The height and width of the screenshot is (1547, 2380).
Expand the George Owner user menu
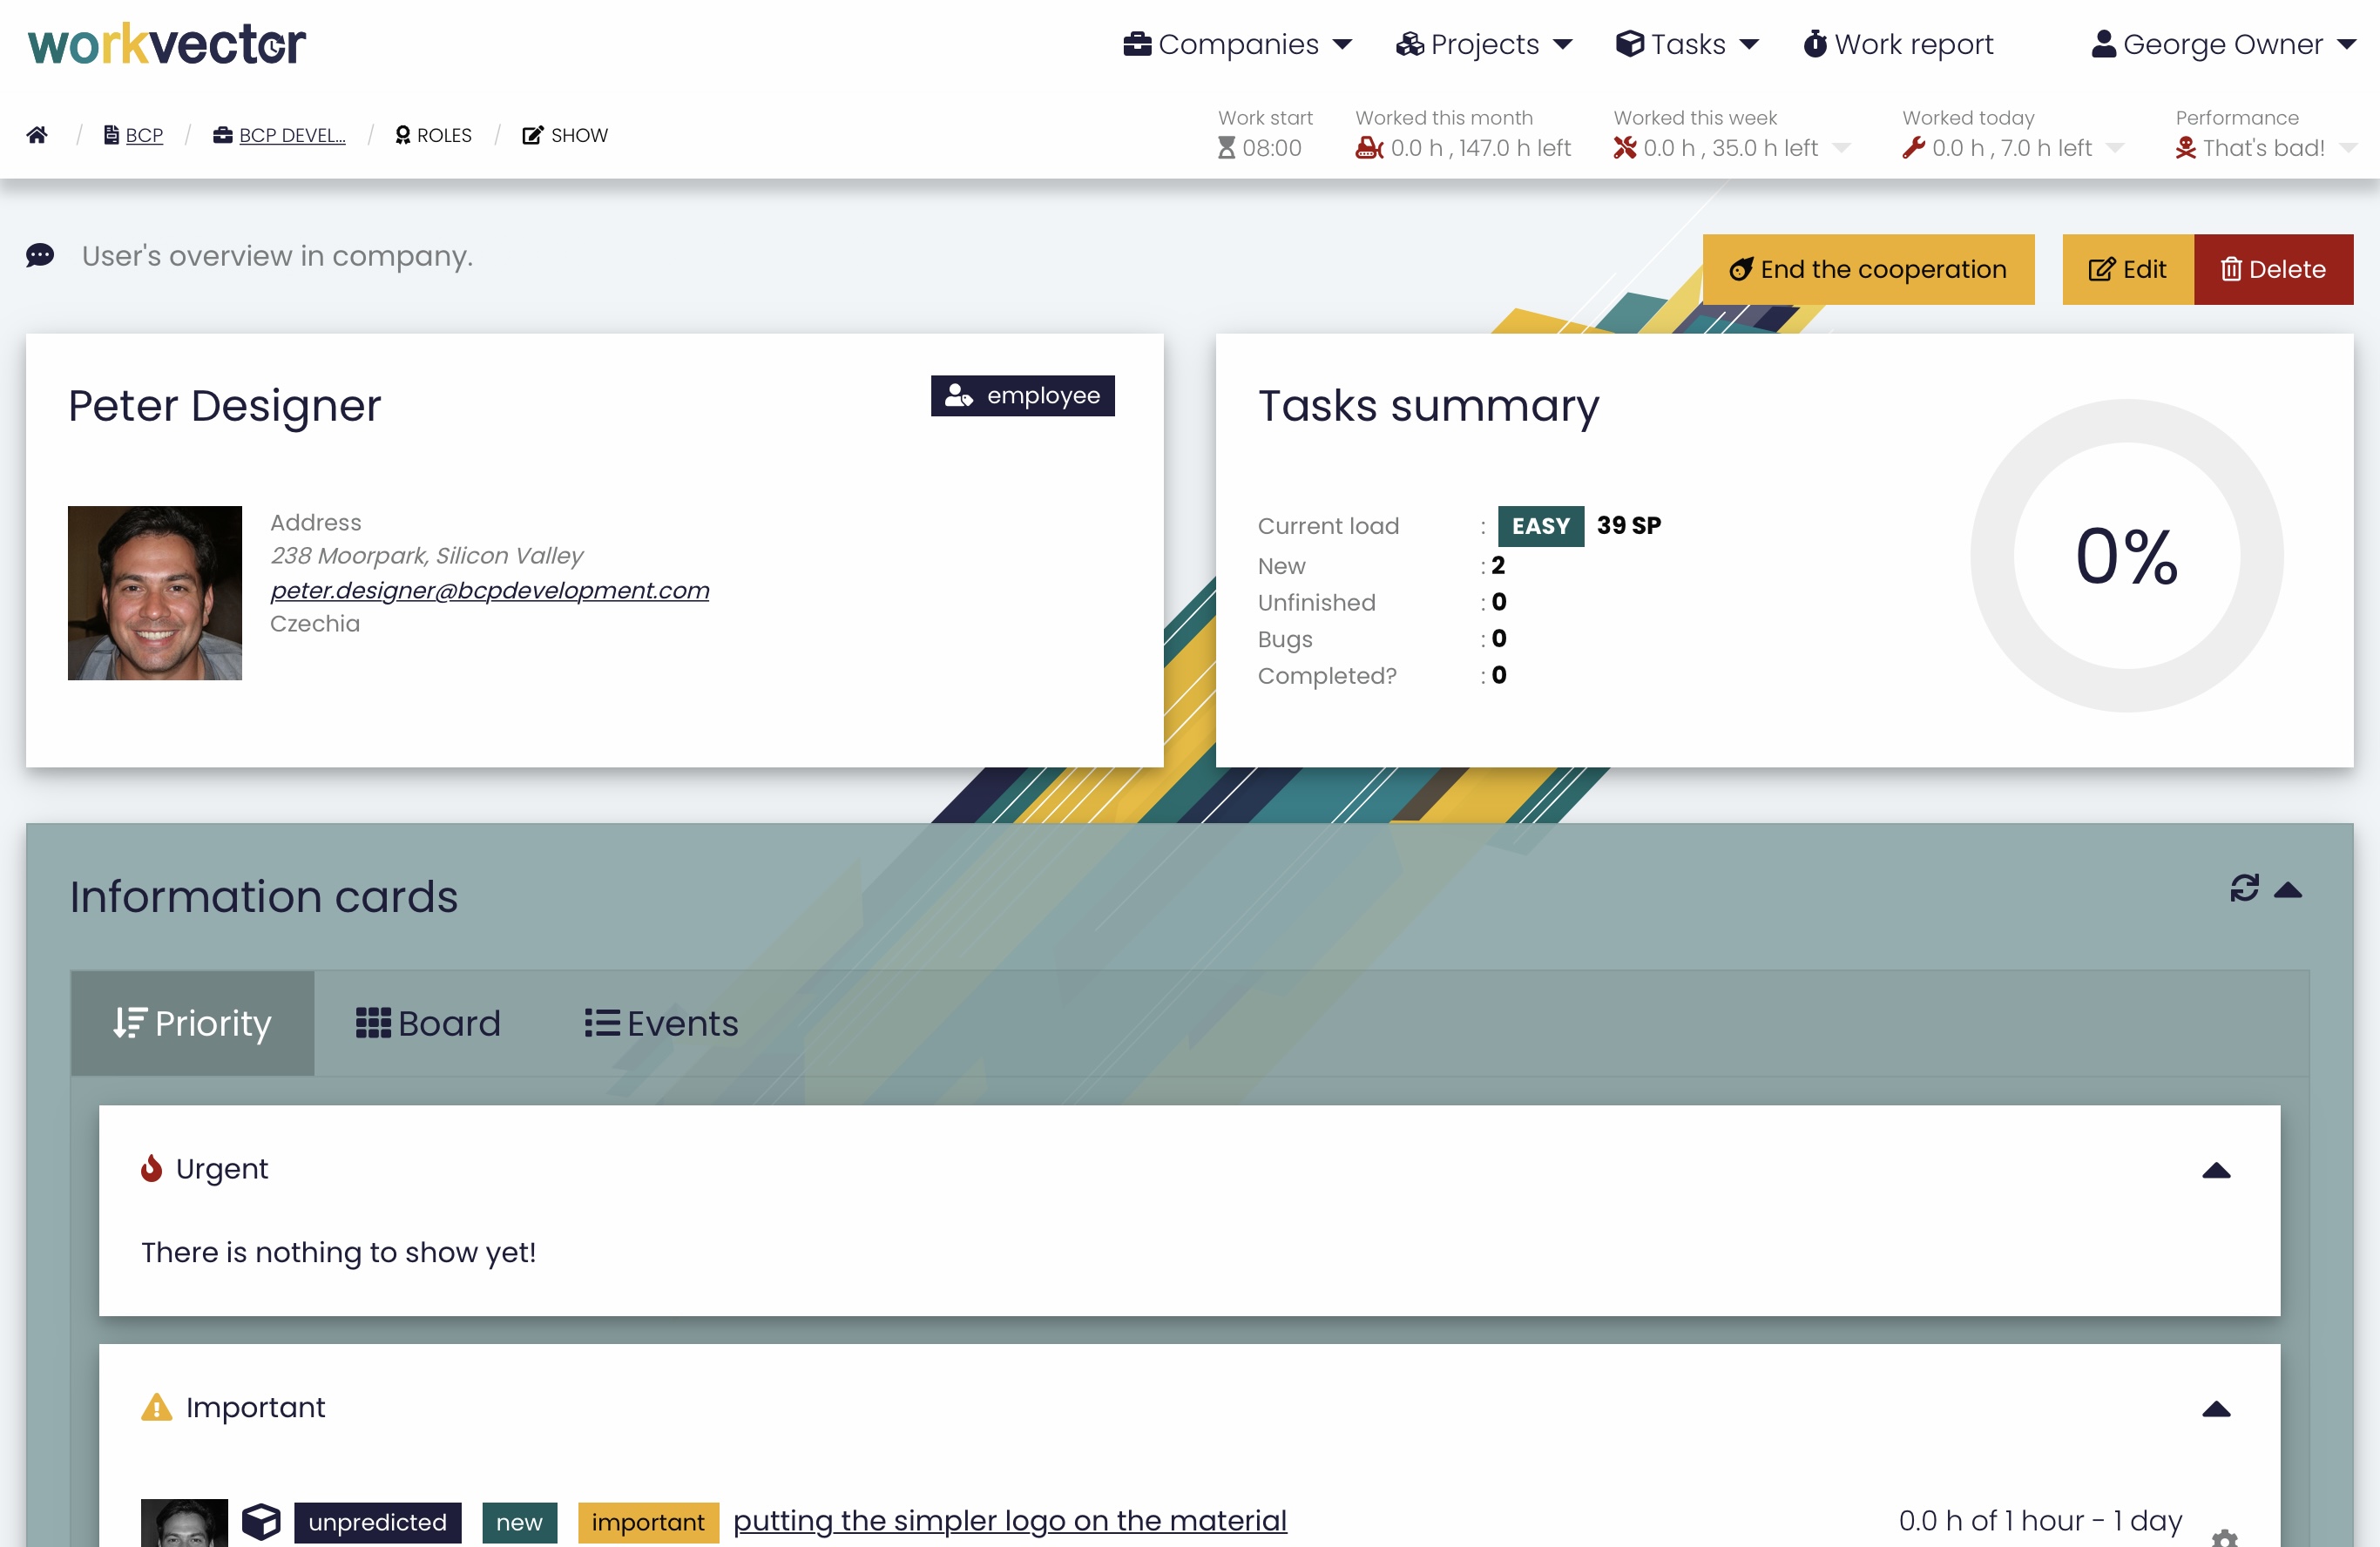[2223, 44]
